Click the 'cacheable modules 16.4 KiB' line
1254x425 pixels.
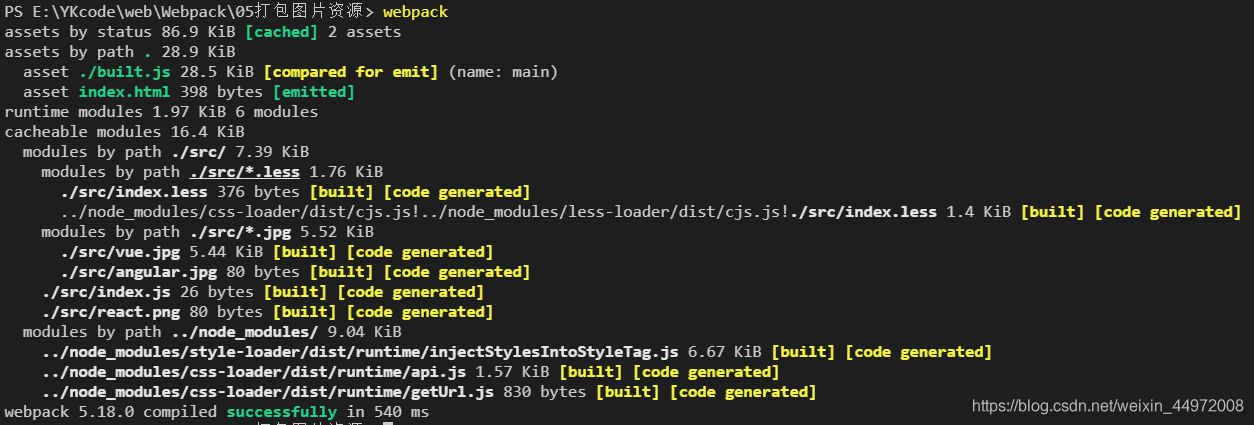124,132
